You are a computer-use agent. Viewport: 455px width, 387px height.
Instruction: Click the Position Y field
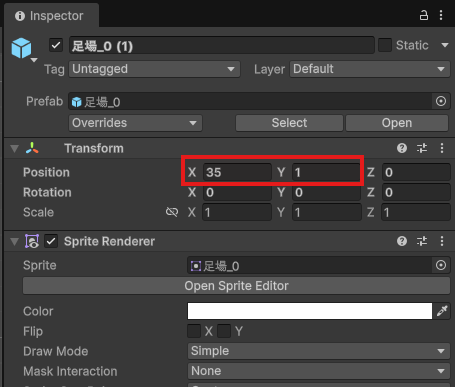pos(326,172)
